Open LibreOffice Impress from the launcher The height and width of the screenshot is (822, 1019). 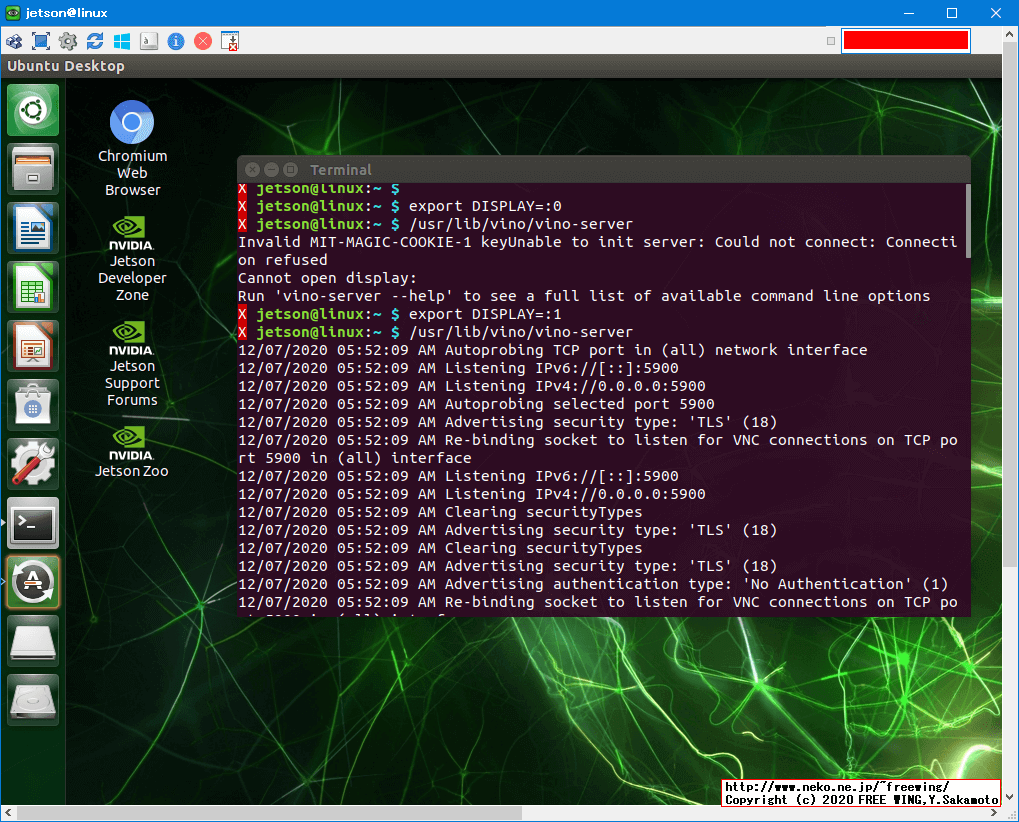(x=33, y=345)
